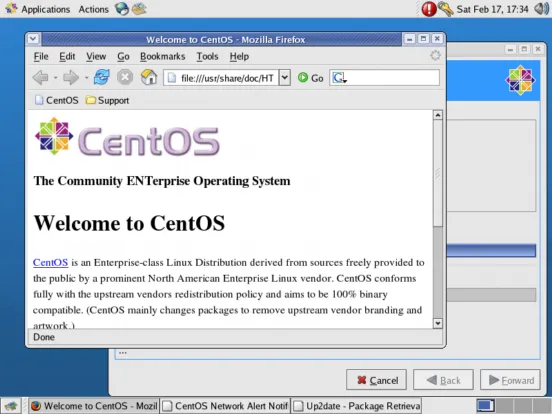The height and width of the screenshot is (414, 552).
Task: Open the Bookmarks menu
Action: coord(162,57)
